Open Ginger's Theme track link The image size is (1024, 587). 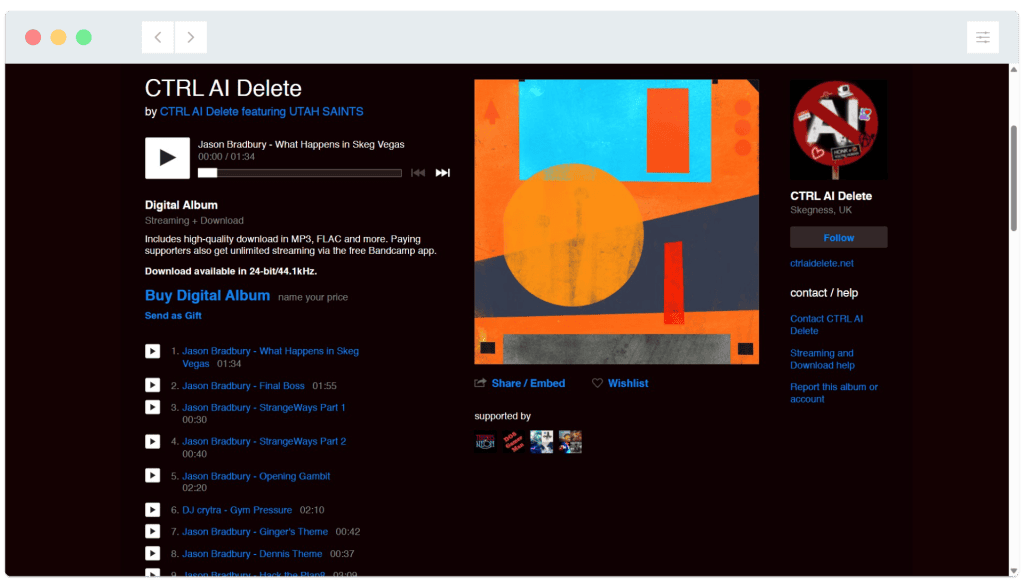tap(255, 531)
